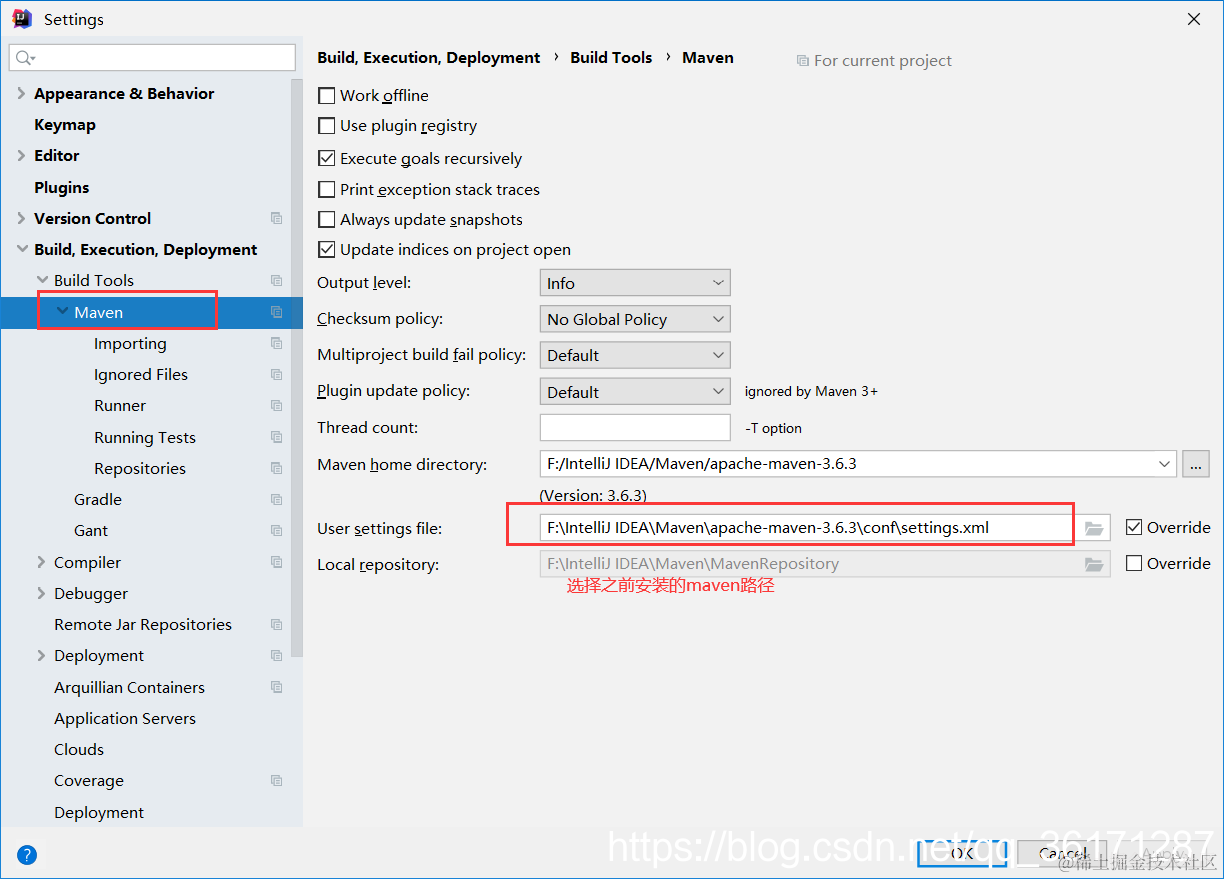Click the project-level icon beside Gradle
The width and height of the screenshot is (1224, 879).
point(277,499)
